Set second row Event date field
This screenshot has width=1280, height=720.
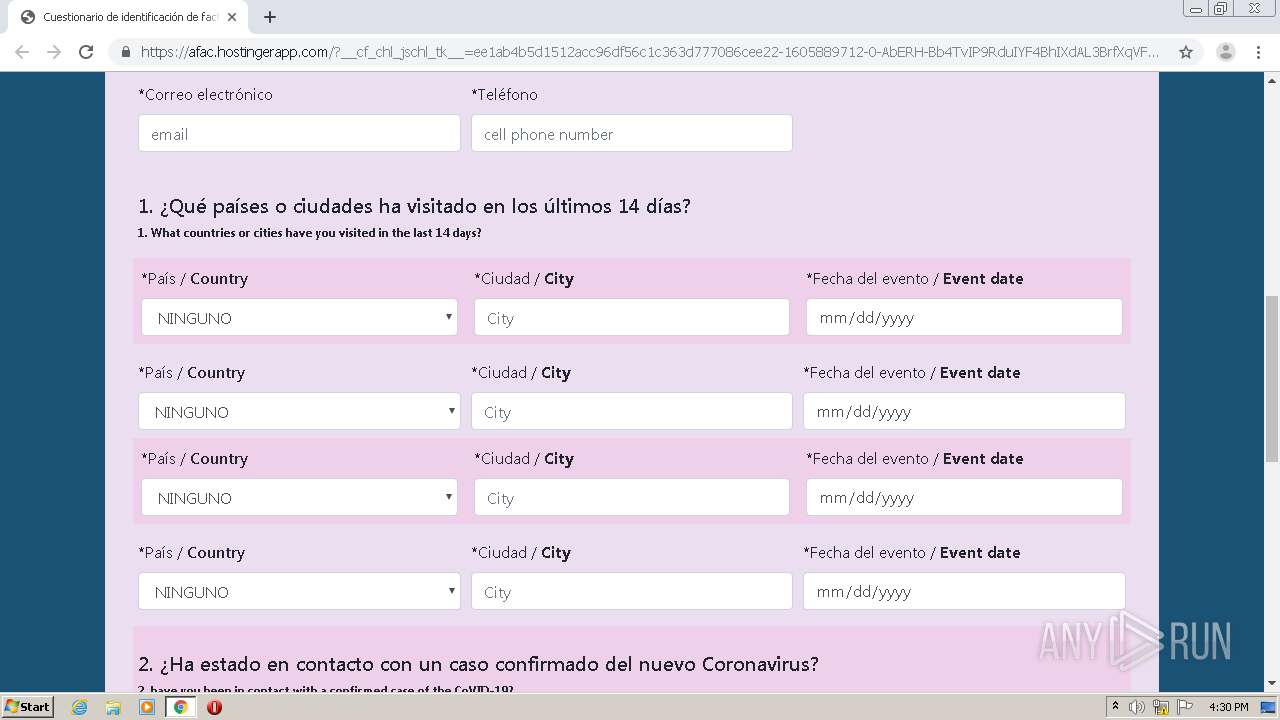pos(964,411)
